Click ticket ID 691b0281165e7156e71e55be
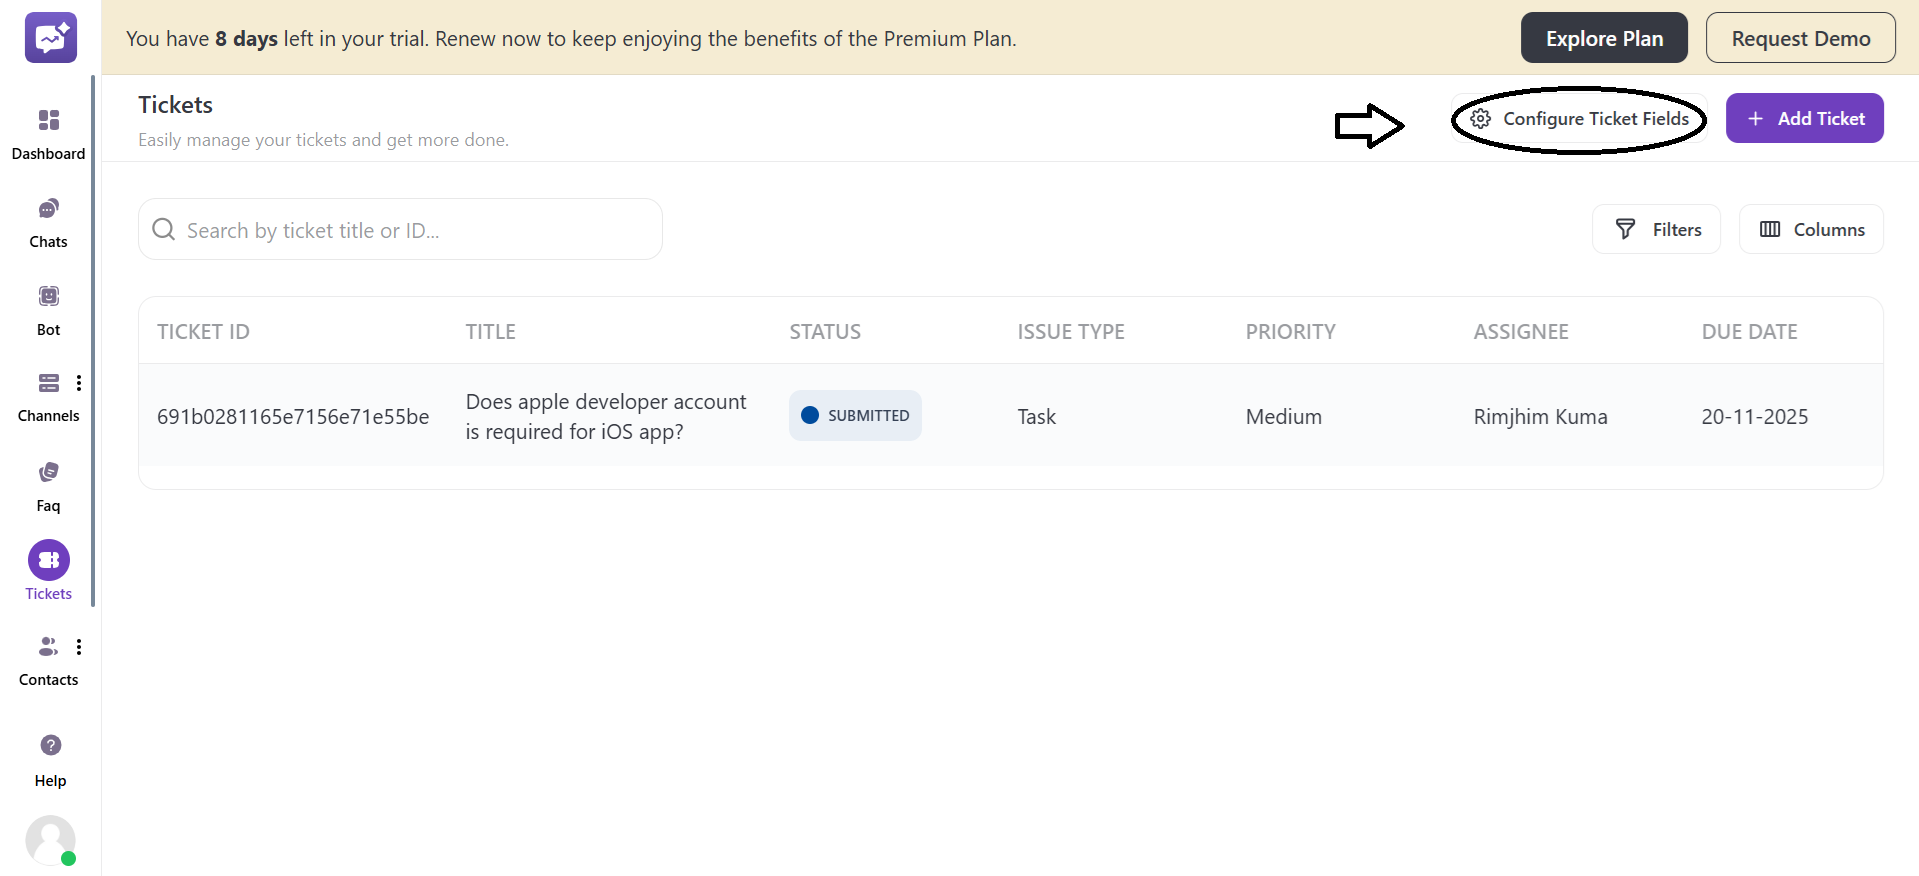The image size is (1919, 876). pyautogui.click(x=293, y=417)
